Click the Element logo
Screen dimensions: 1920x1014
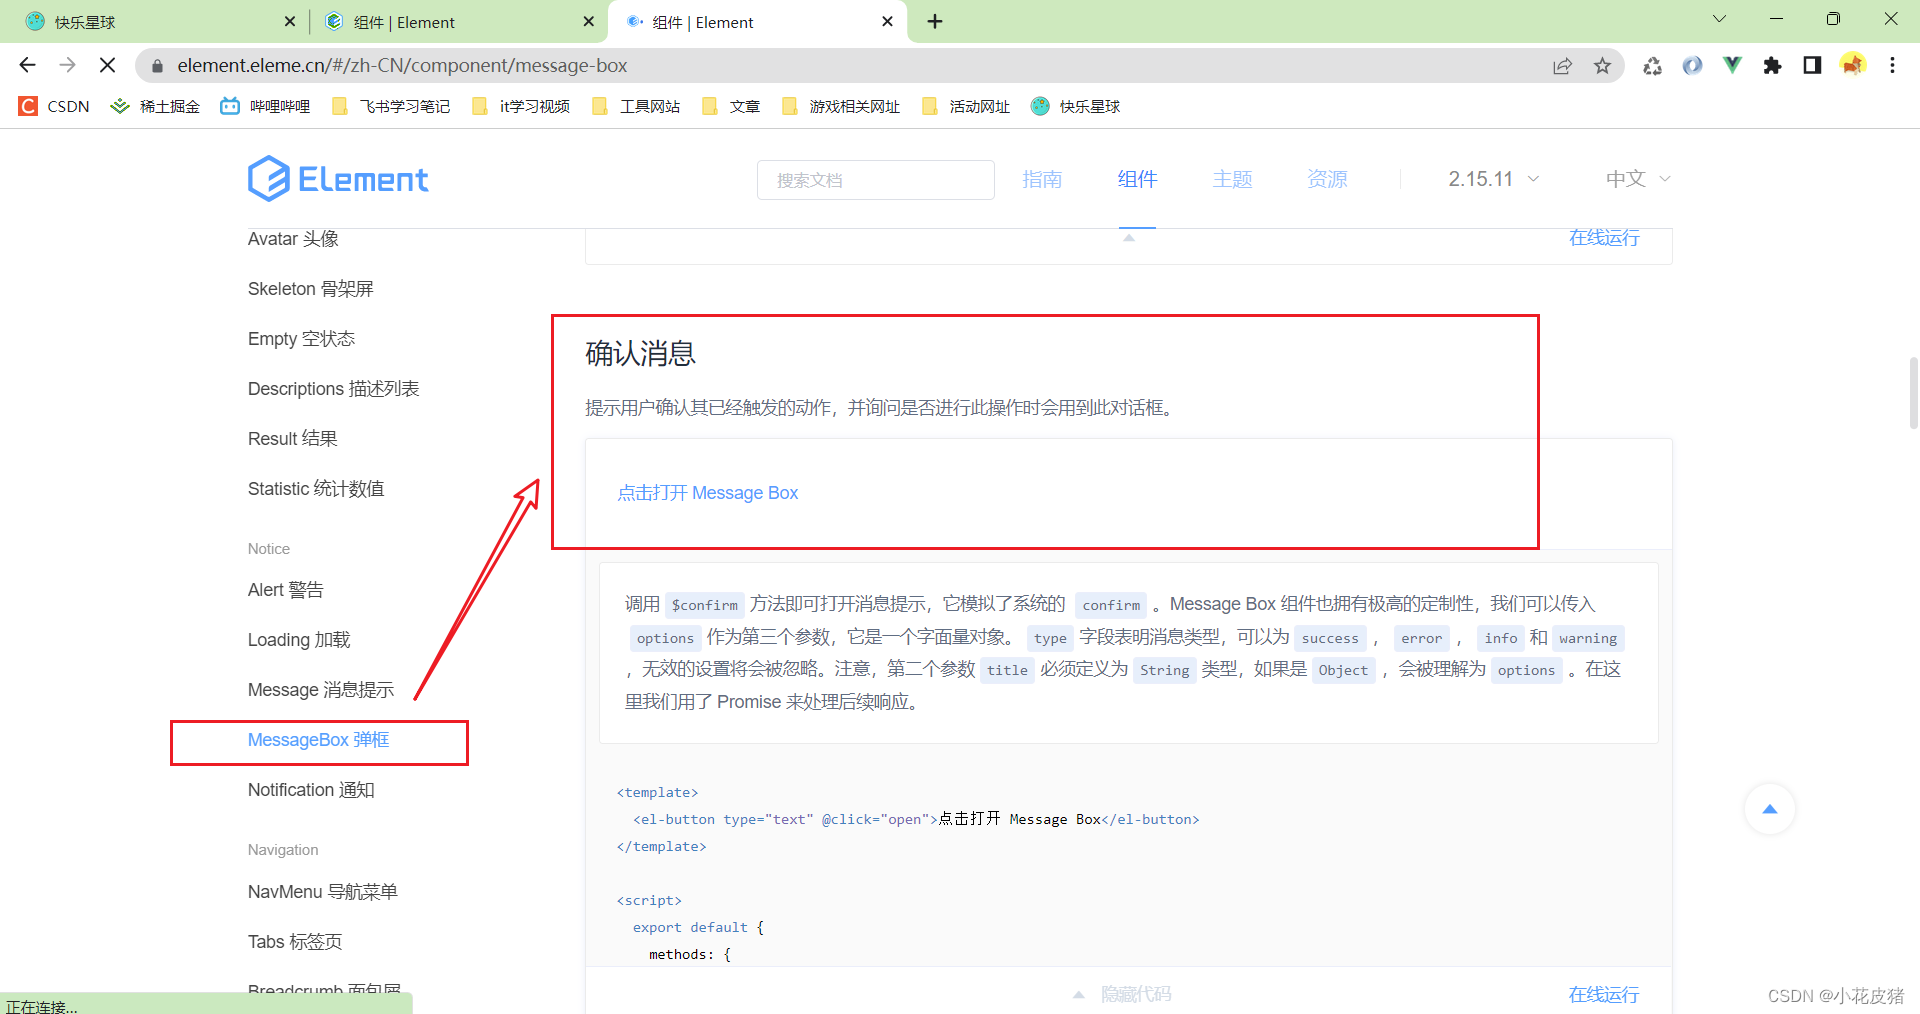[x=338, y=179]
